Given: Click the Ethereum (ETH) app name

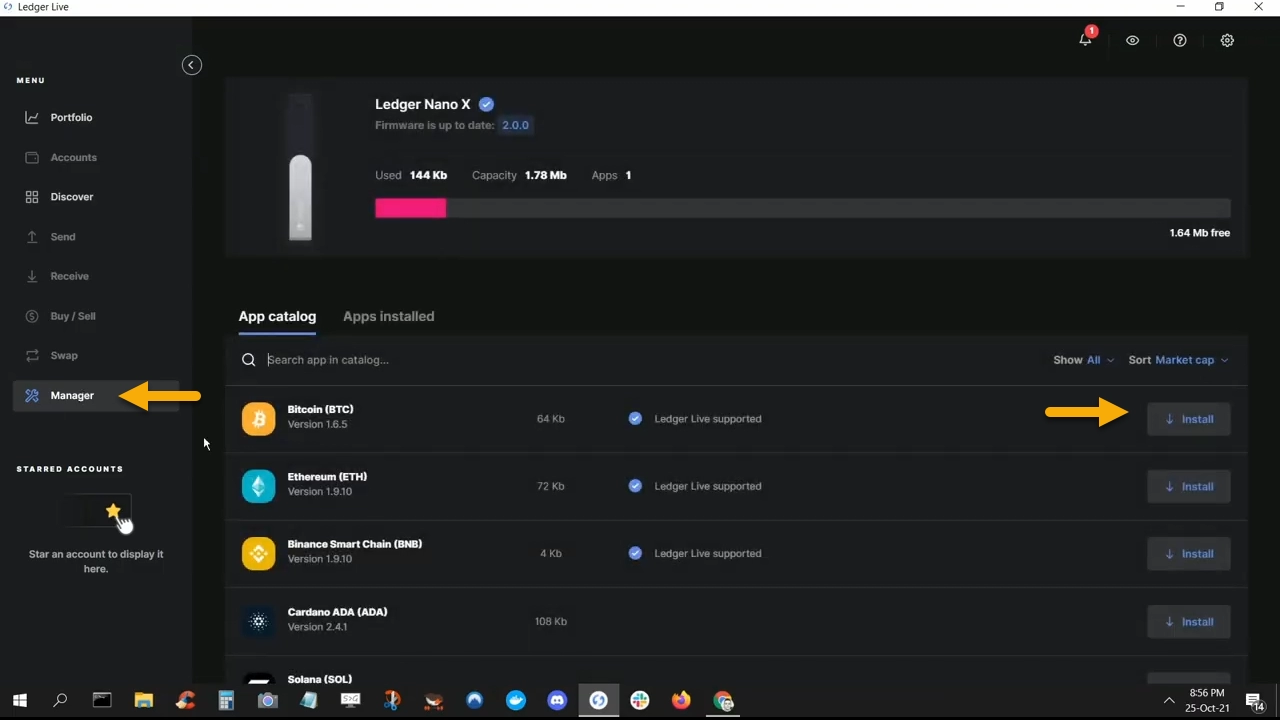Looking at the screenshot, I should pos(327,477).
